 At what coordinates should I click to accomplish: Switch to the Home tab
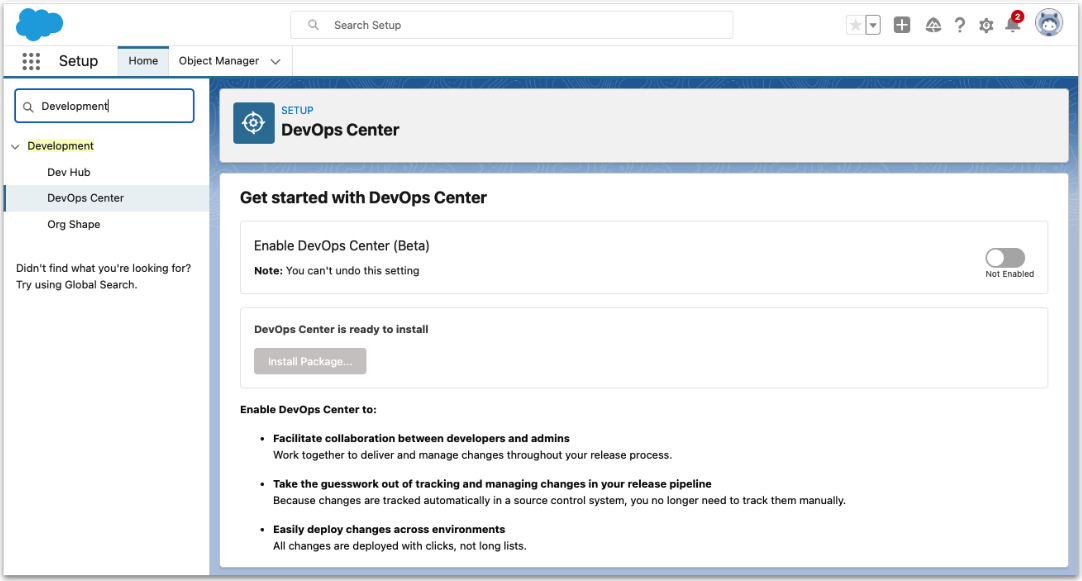pos(142,60)
